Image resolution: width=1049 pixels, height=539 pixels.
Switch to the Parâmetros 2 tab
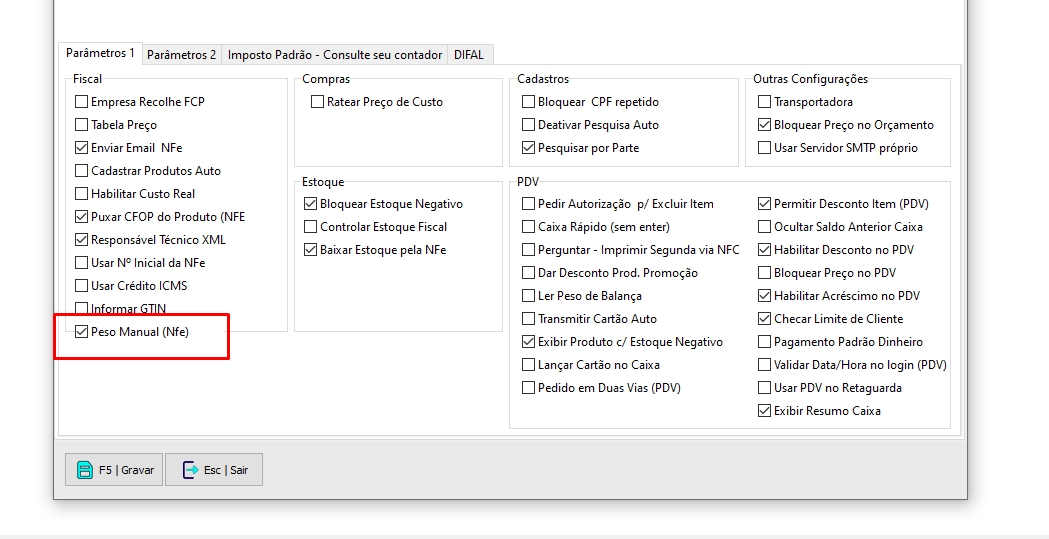click(182, 55)
